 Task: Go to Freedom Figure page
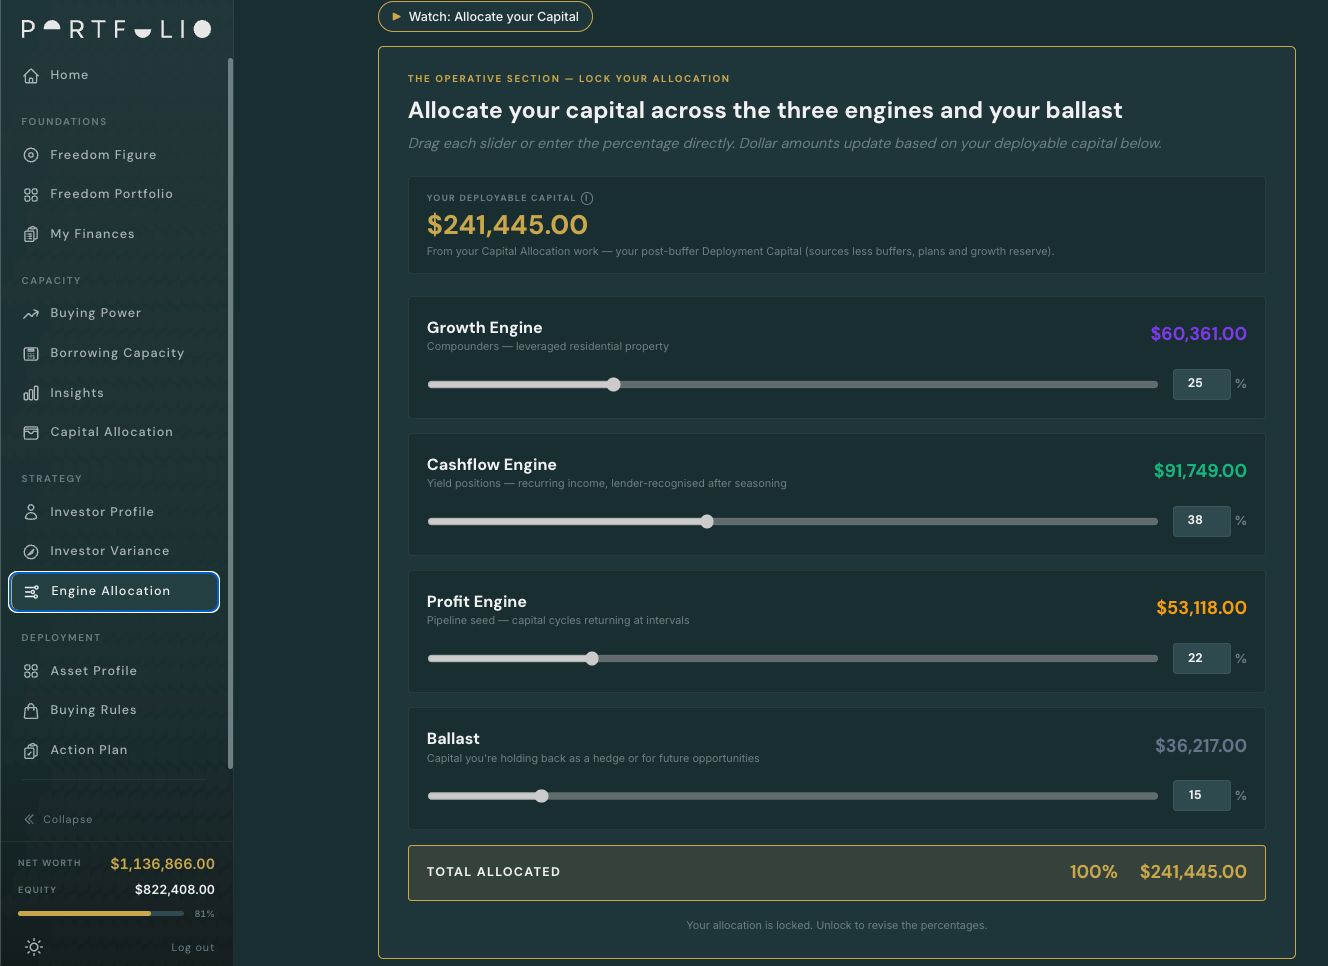tap(114, 155)
